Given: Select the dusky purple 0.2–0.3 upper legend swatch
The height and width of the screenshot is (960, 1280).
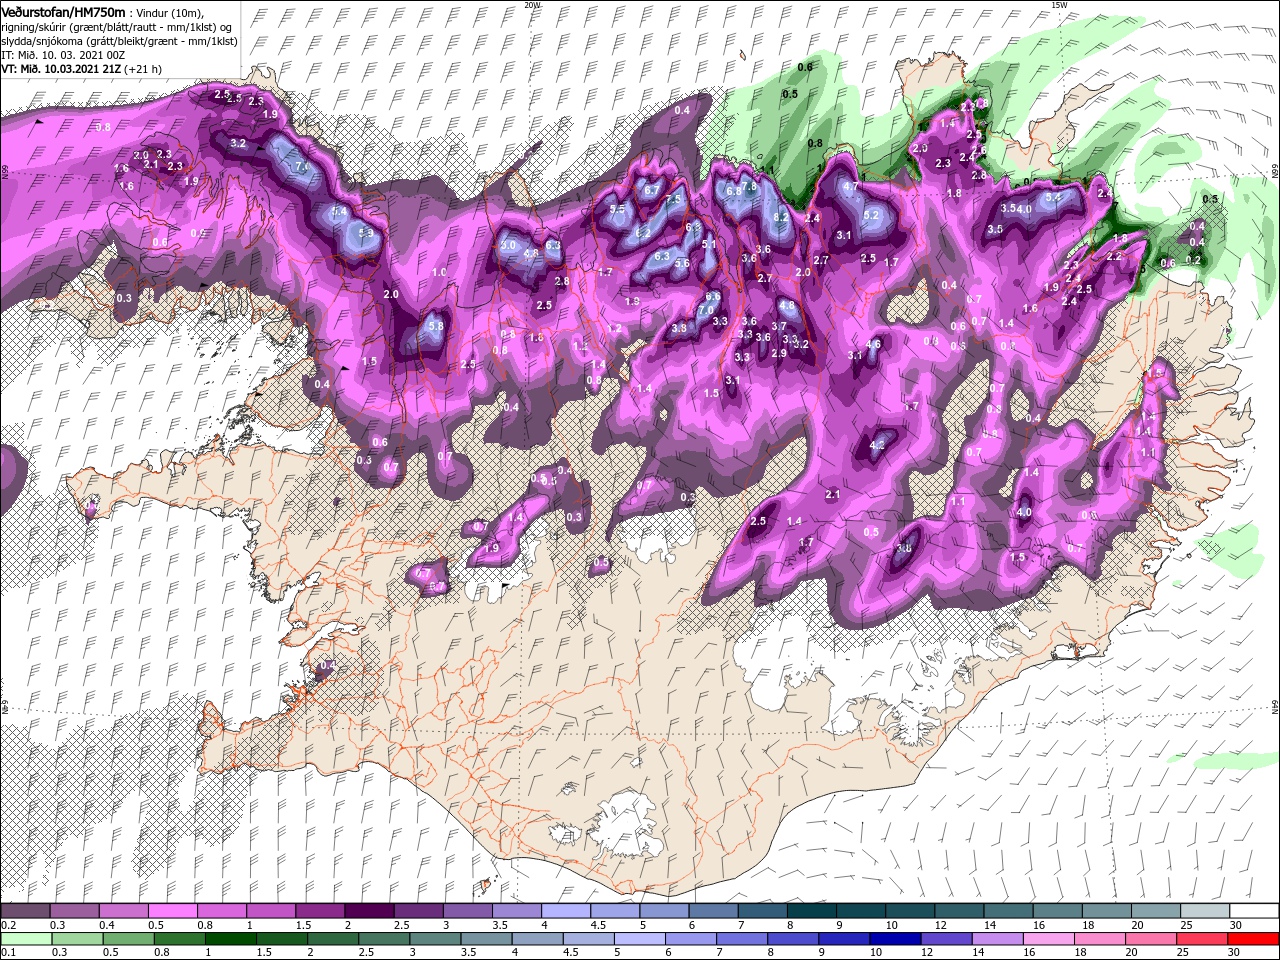Looking at the screenshot, I should click(x=25, y=910).
